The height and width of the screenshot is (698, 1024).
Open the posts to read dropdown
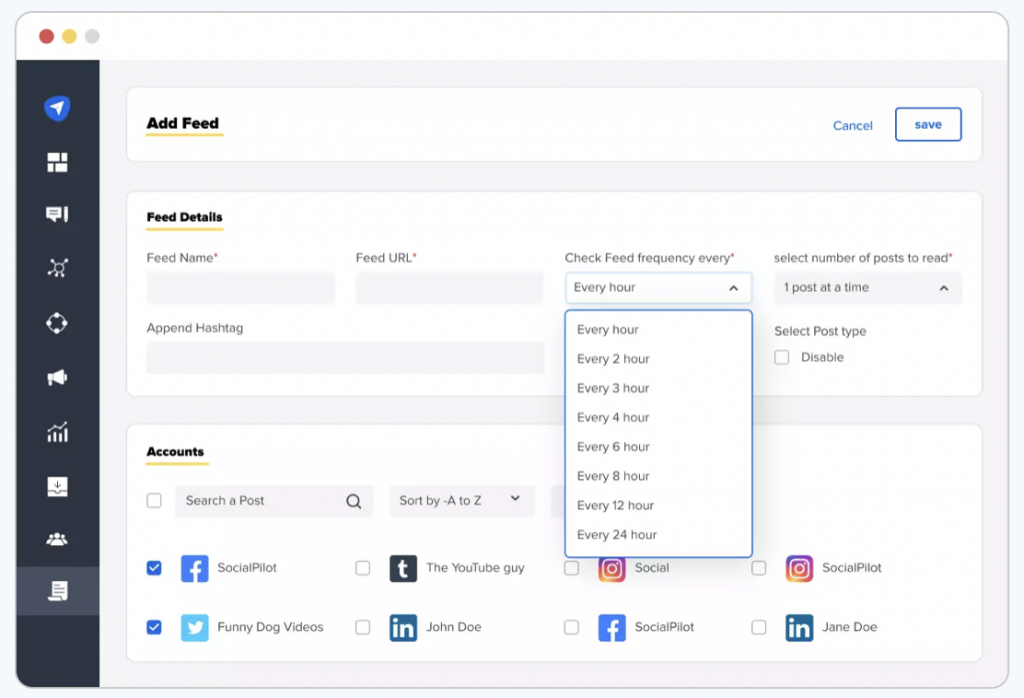coord(867,288)
